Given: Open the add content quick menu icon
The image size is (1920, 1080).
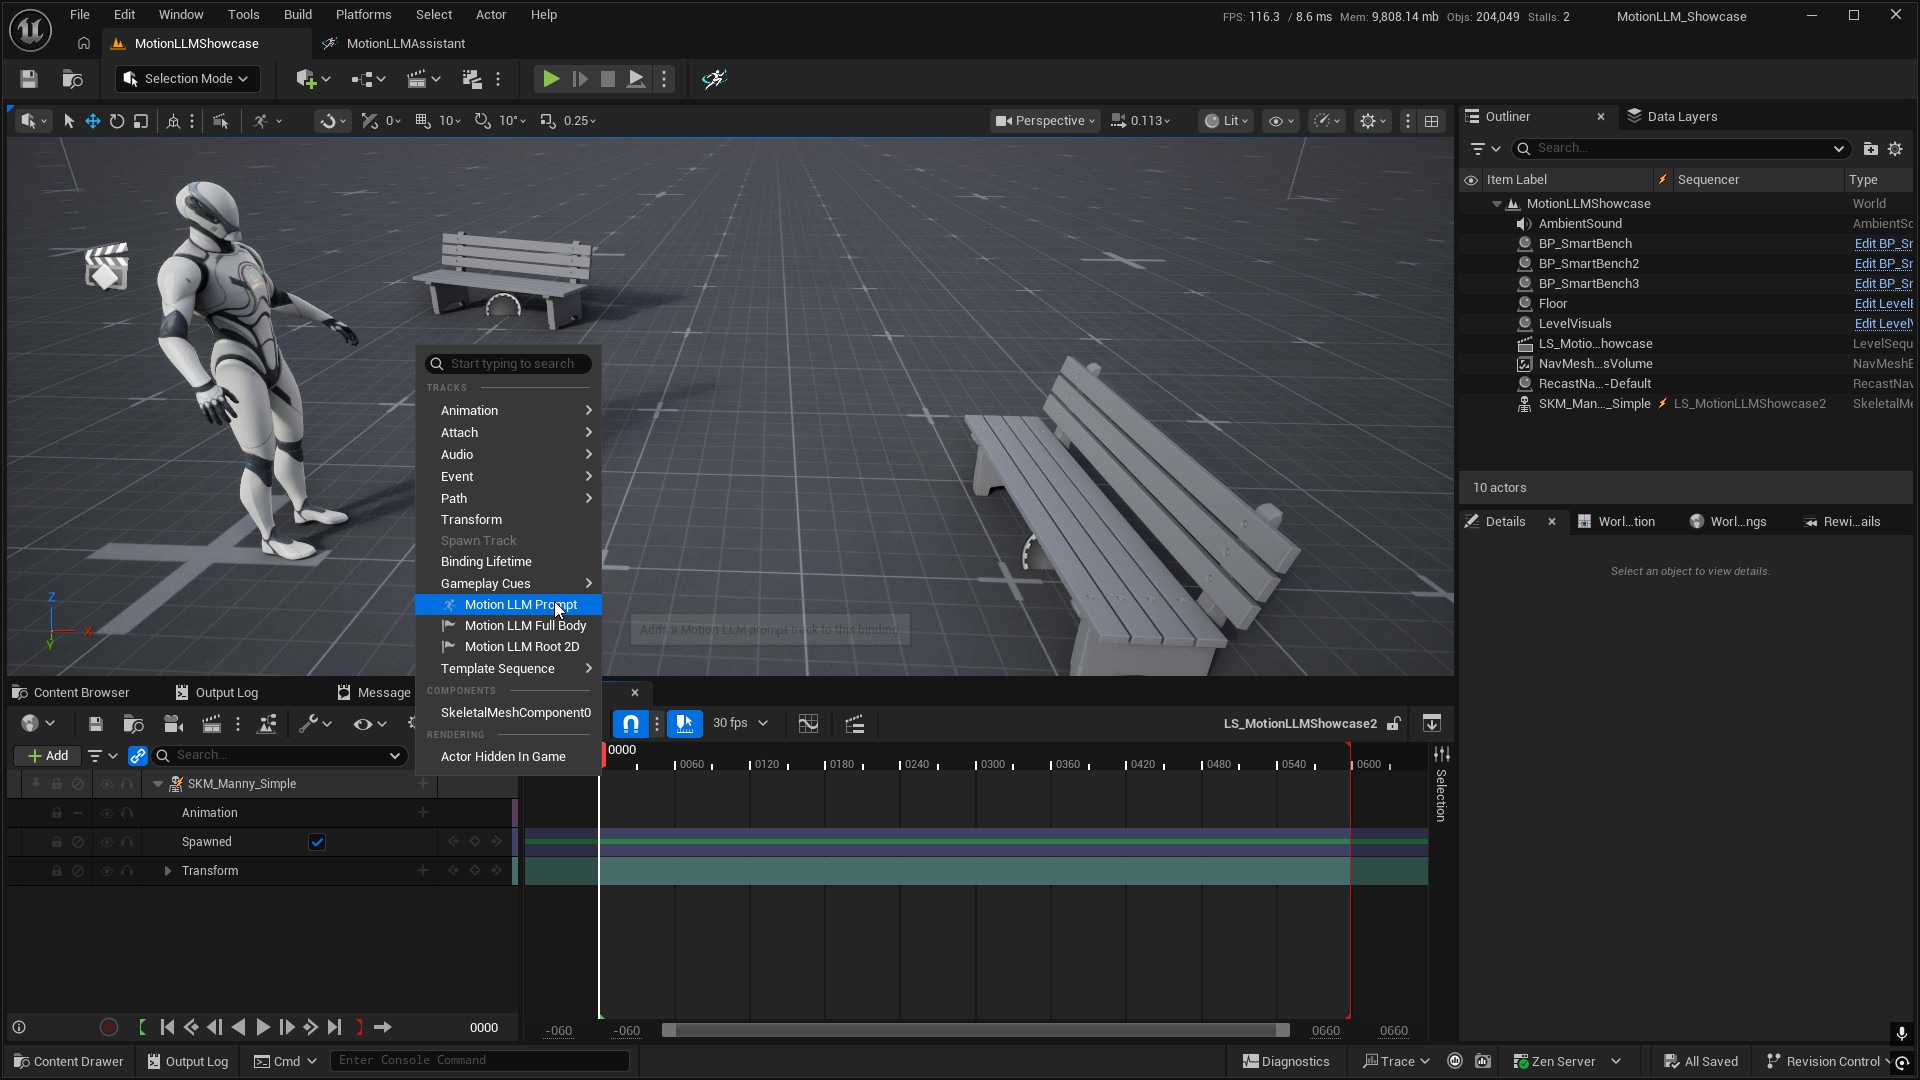Looking at the screenshot, I should pyautogui.click(x=313, y=79).
